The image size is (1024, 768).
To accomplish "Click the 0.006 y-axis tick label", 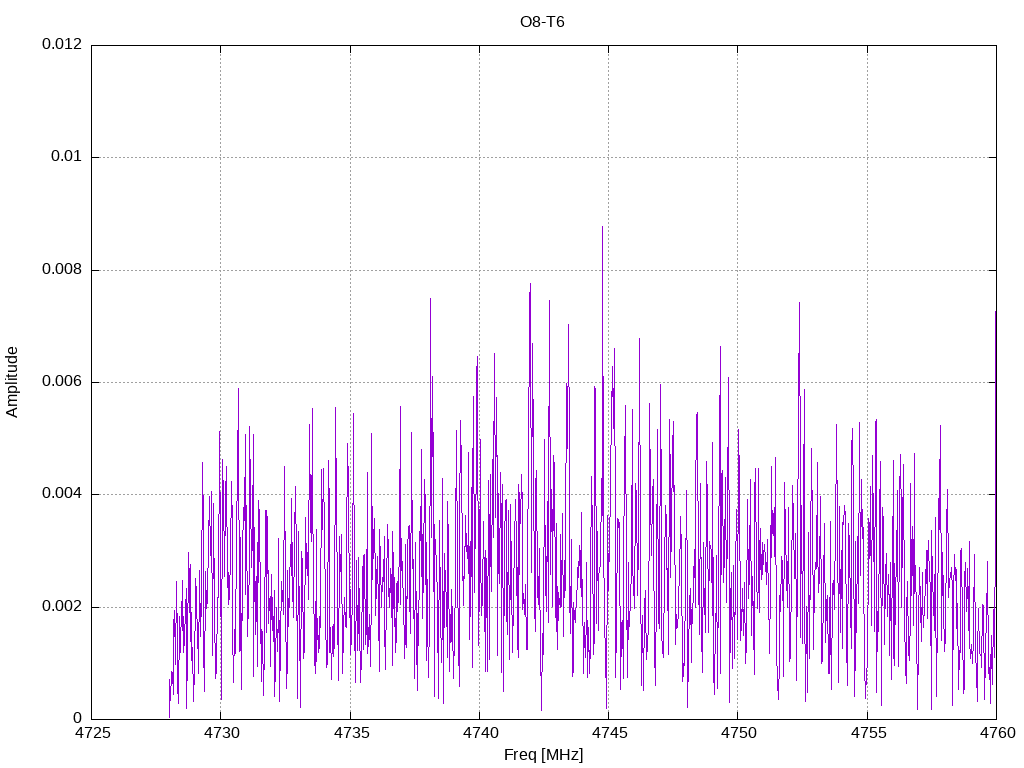I will pyautogui.click(x=62, y=382).
